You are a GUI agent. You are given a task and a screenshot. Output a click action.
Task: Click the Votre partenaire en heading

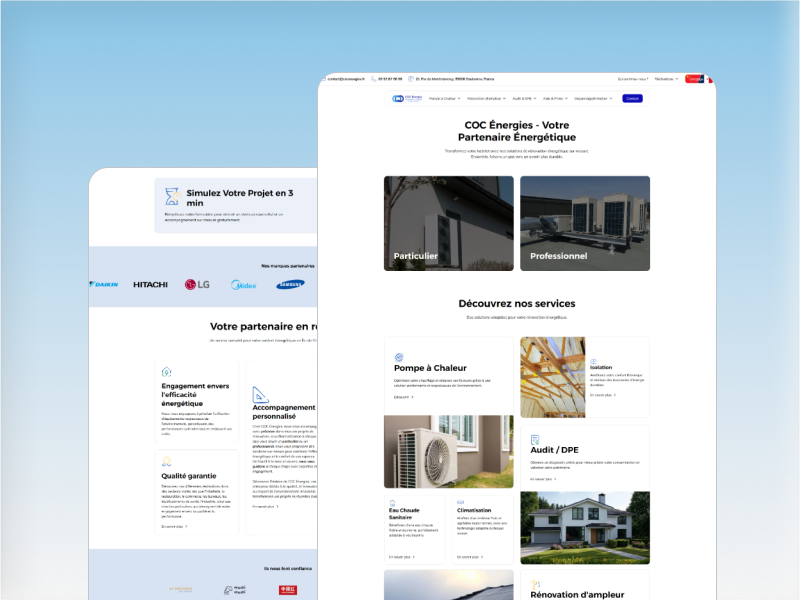tap(263, 327)
